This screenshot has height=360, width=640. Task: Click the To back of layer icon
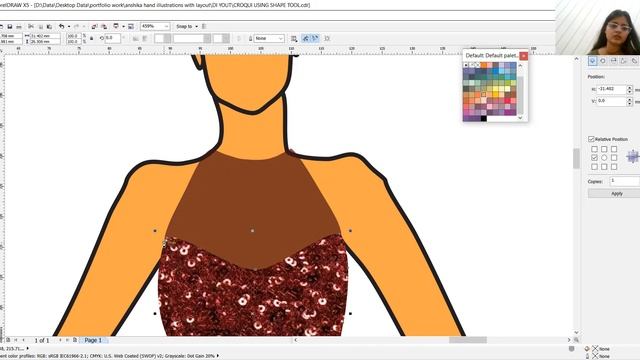click(x=314, y=38)
